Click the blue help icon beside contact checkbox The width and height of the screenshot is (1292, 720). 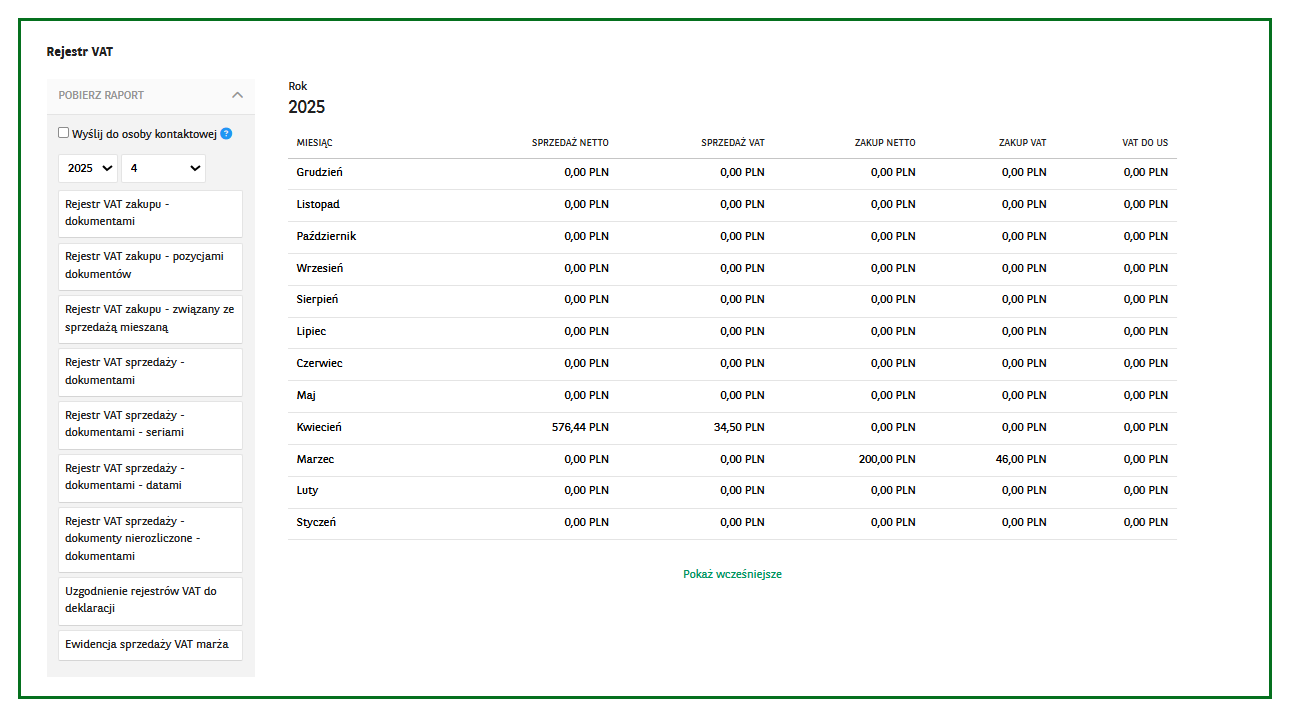226,133
